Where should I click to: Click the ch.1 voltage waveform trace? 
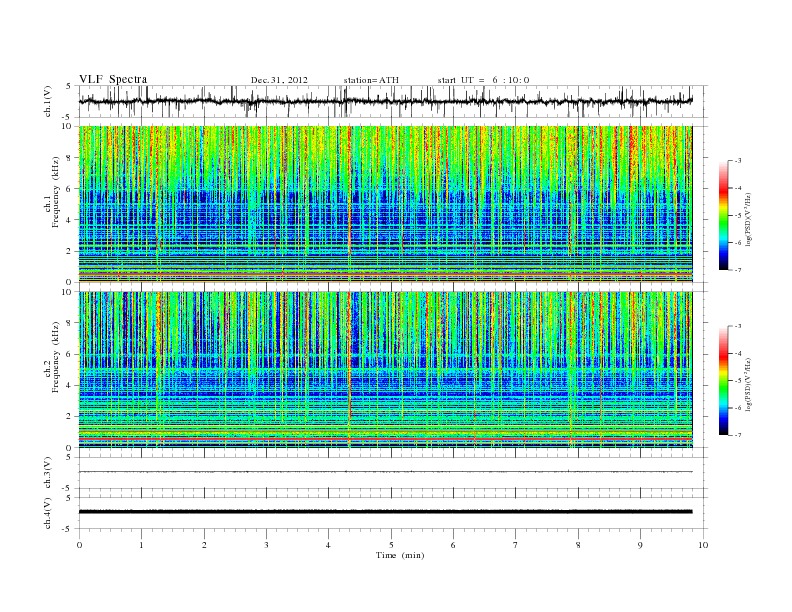point(385,101)
